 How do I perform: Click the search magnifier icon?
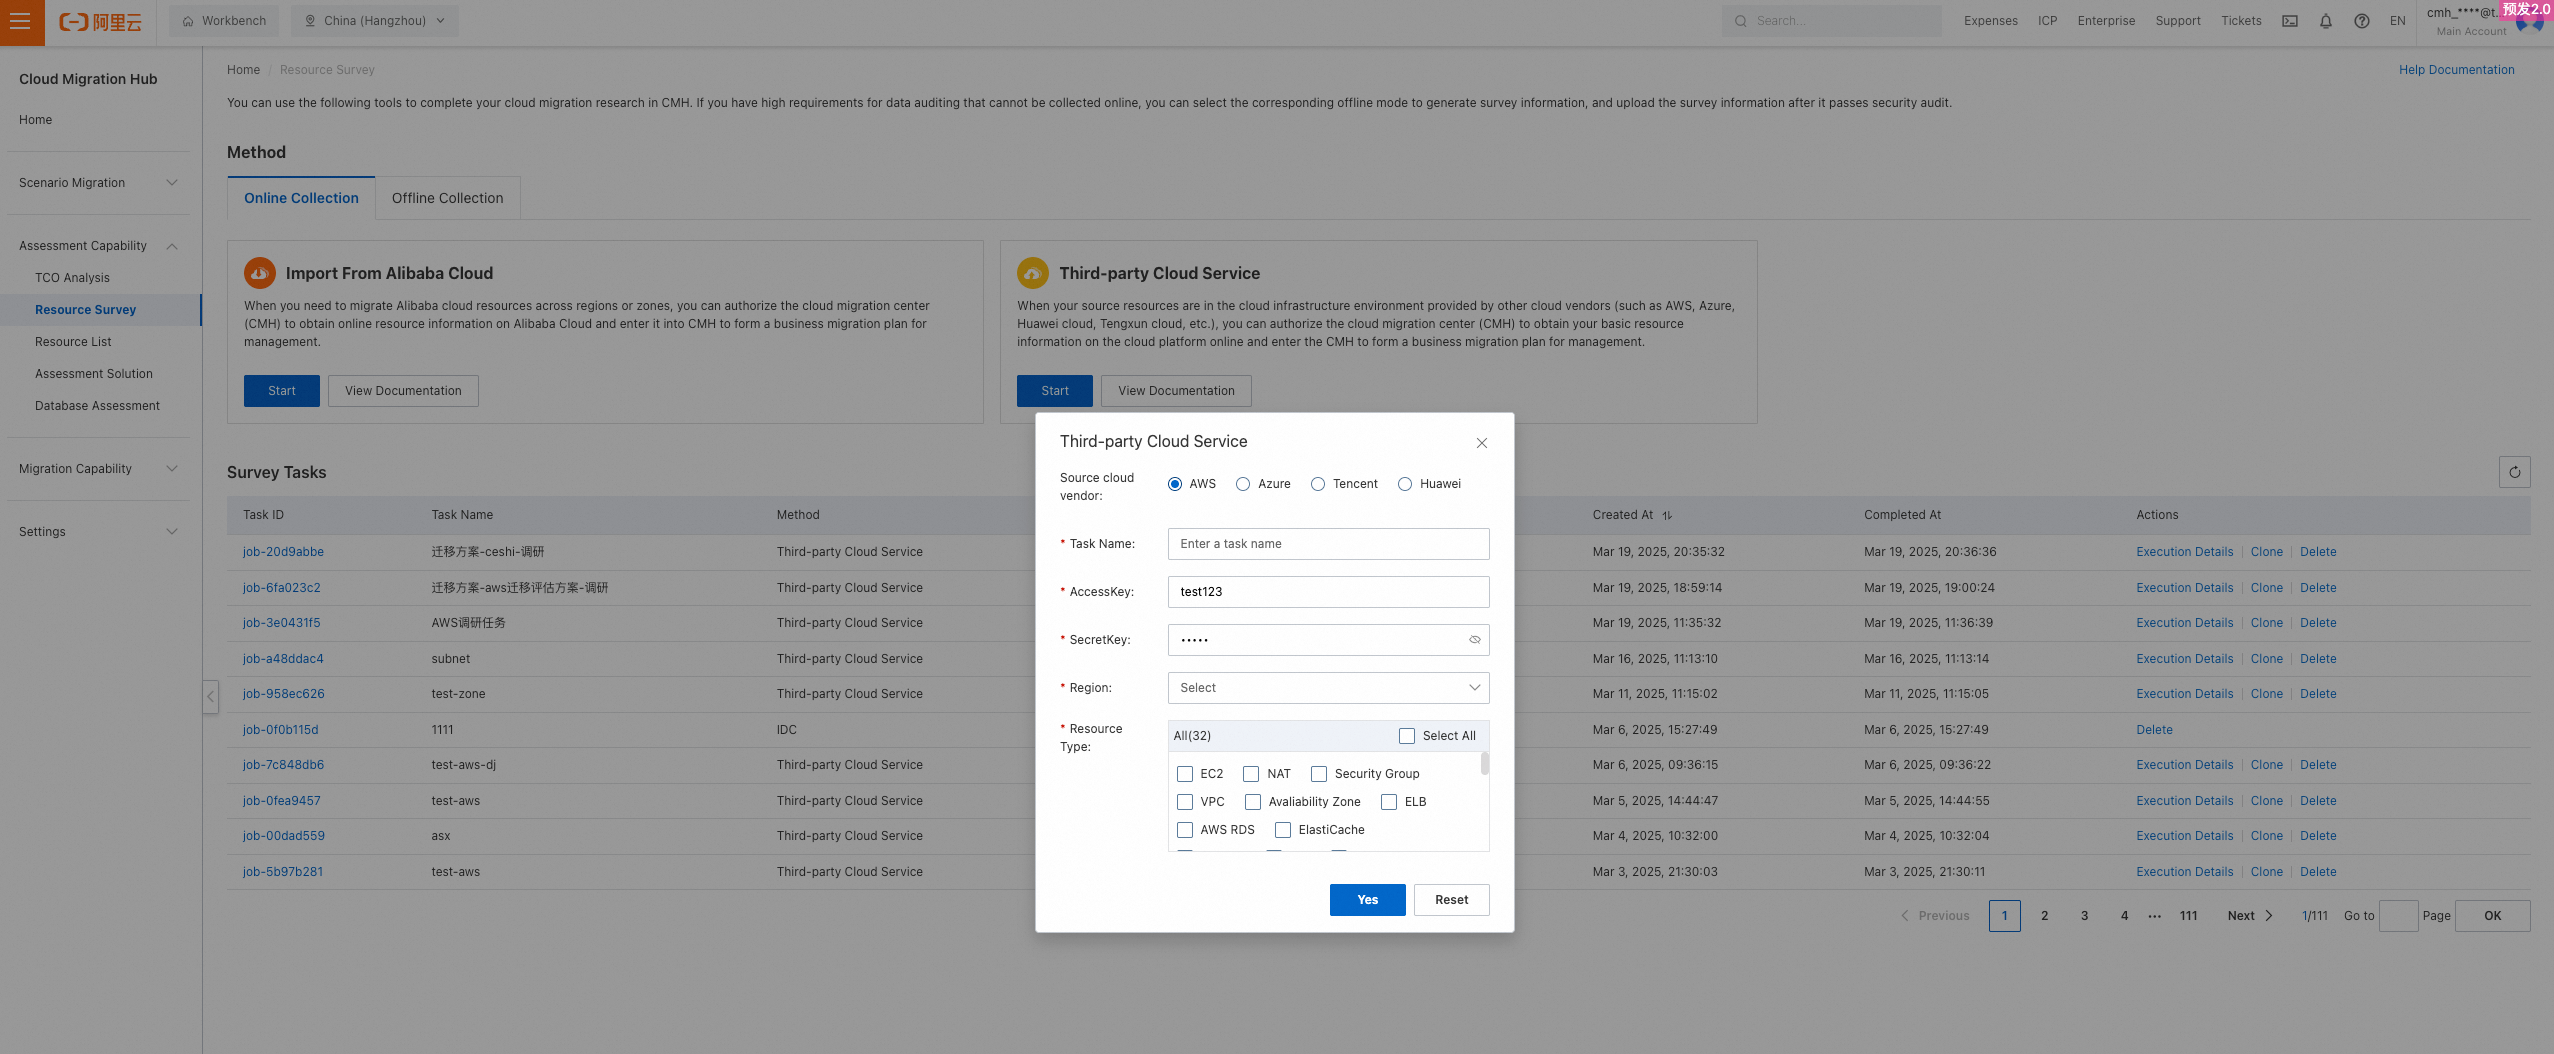pos(1740,21)
